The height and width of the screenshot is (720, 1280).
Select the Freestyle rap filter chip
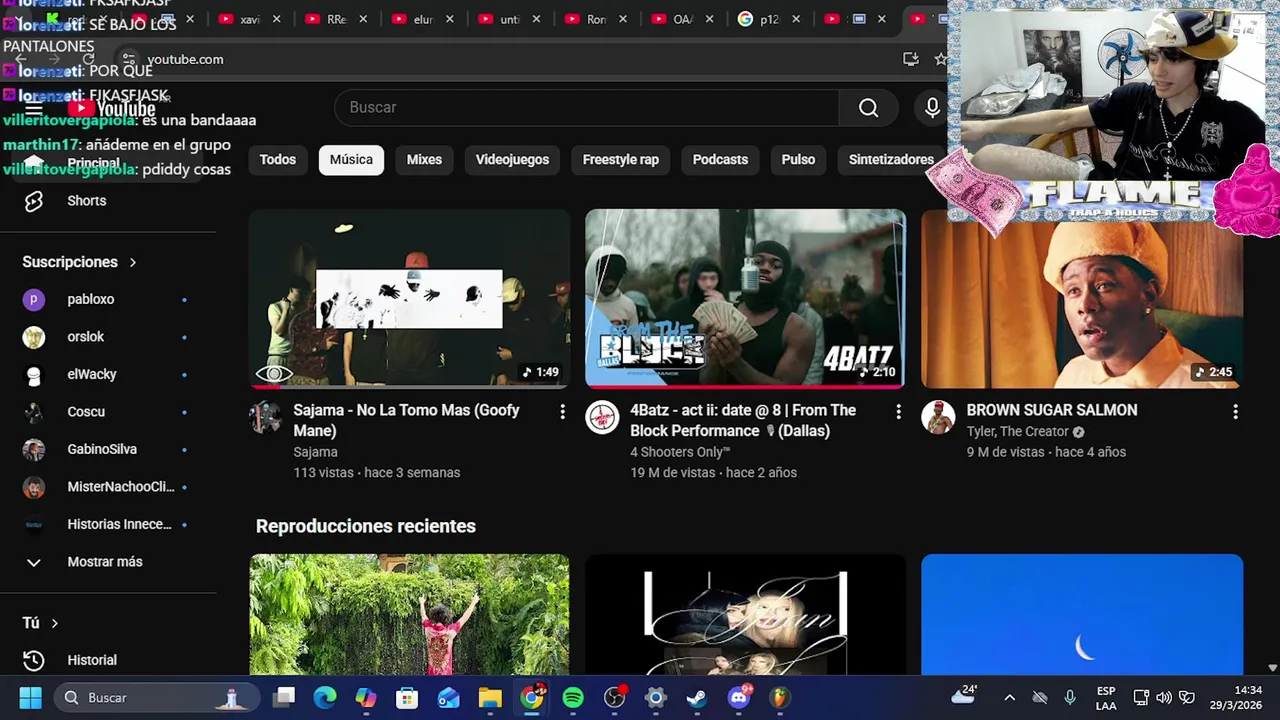point(621,160)
